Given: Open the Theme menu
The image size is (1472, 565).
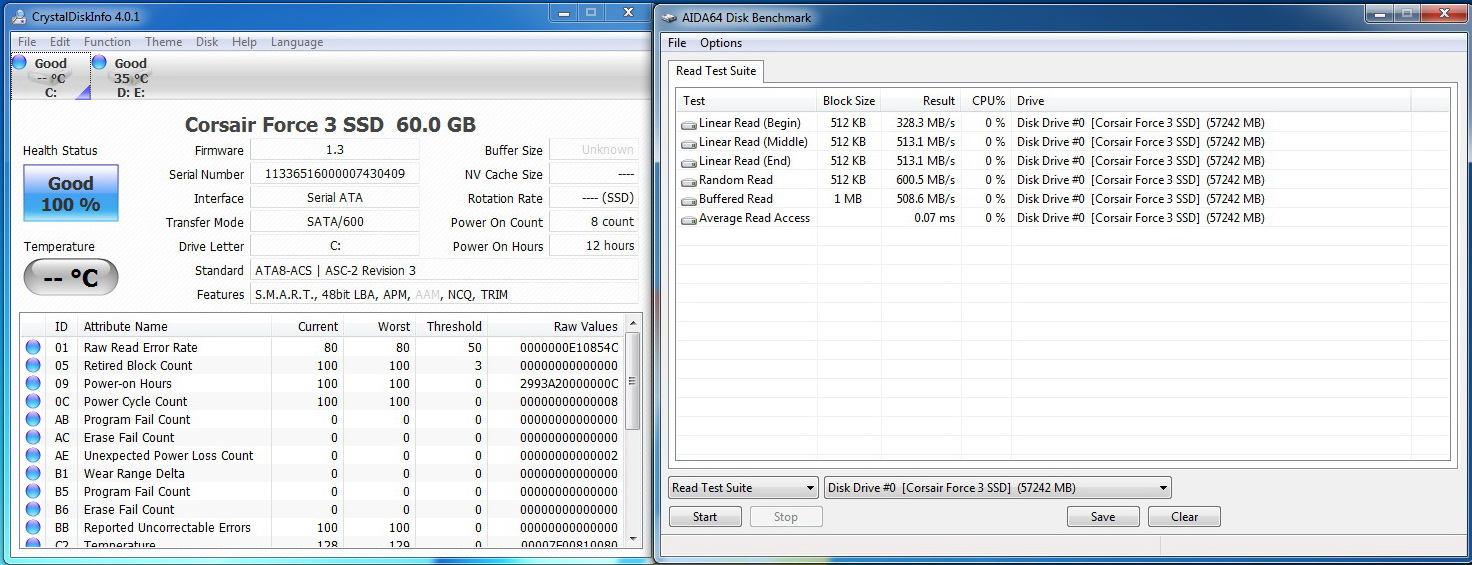Looking at the screenshot, I should pos(163,42).
